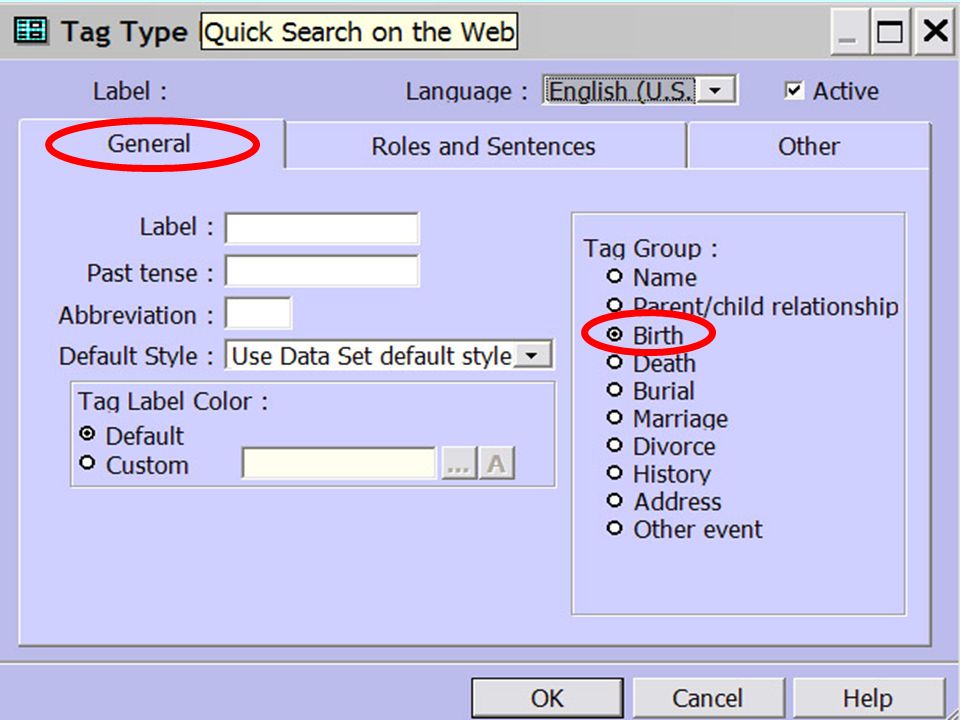Open the Language dropdown
The width and height of the screenshot is (960, 720).
716,91
